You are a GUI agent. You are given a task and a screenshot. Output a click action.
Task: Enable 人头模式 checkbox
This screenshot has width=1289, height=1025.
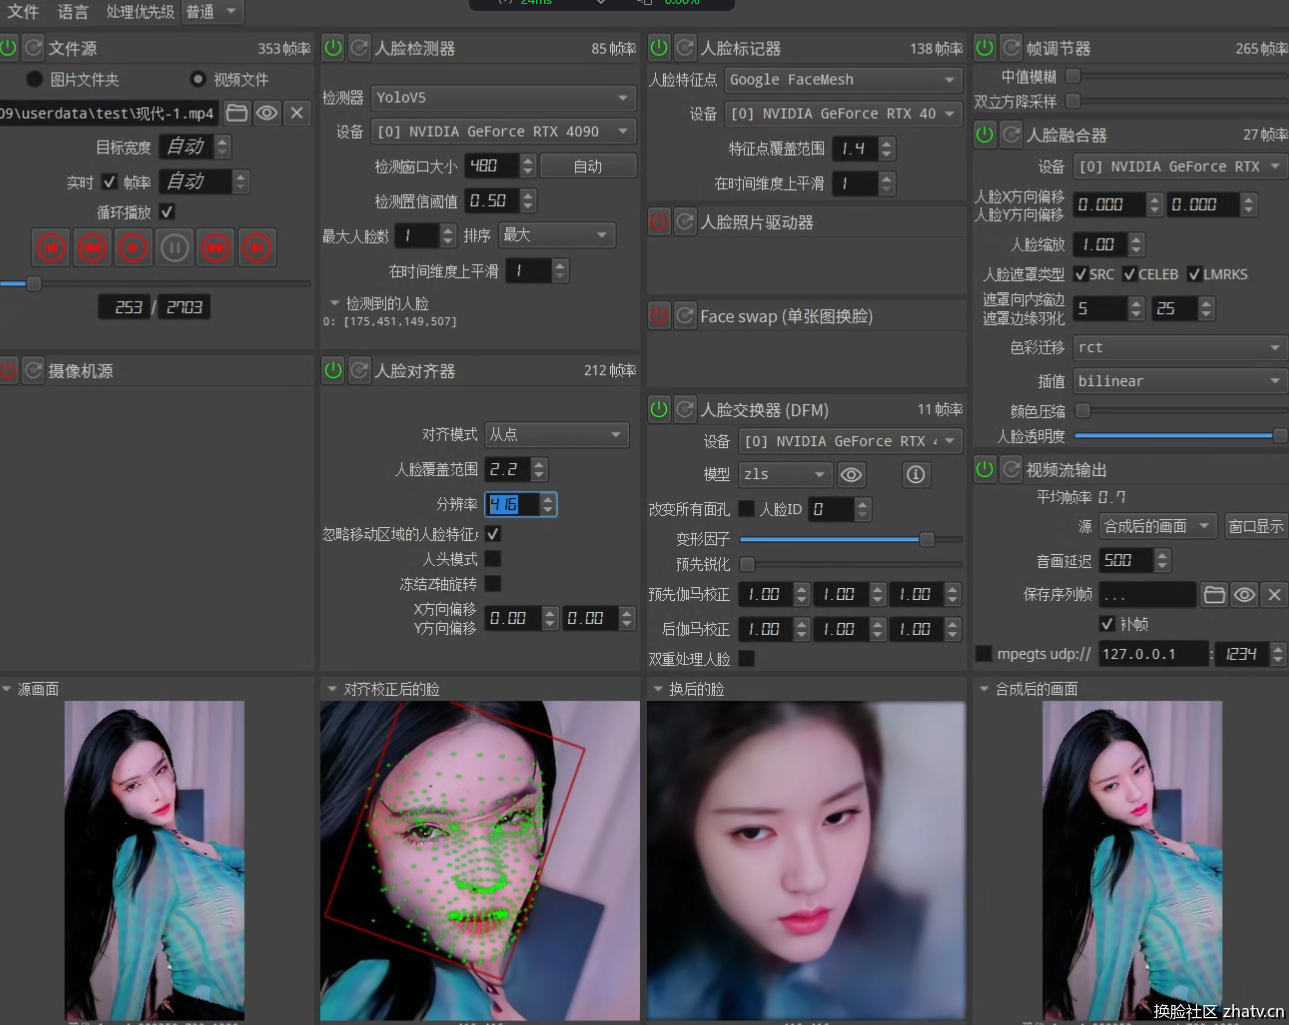(493, 559)
